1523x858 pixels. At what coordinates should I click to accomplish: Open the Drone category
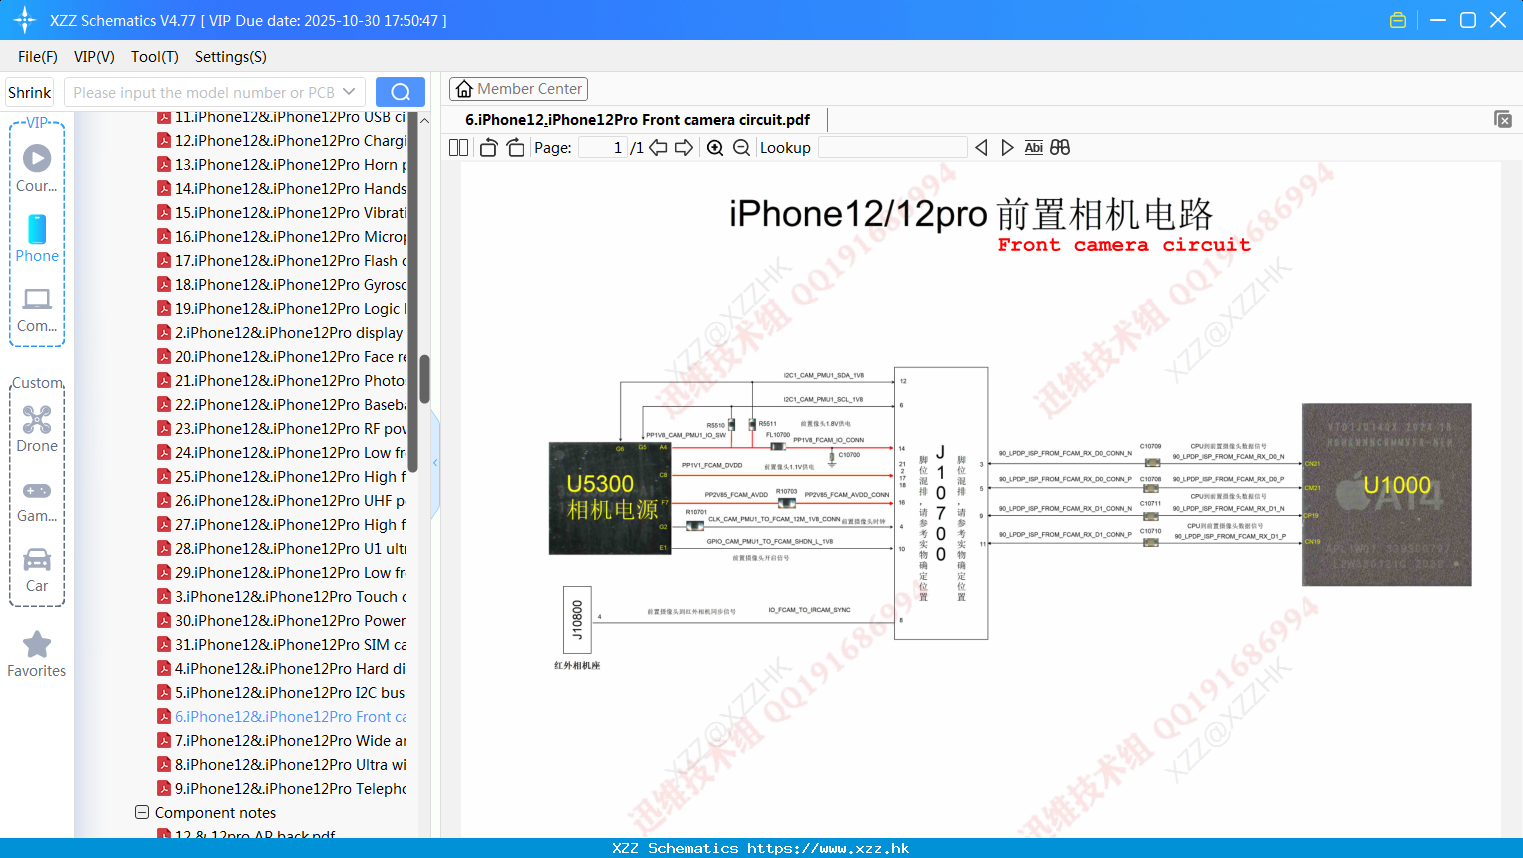(37, 429)
